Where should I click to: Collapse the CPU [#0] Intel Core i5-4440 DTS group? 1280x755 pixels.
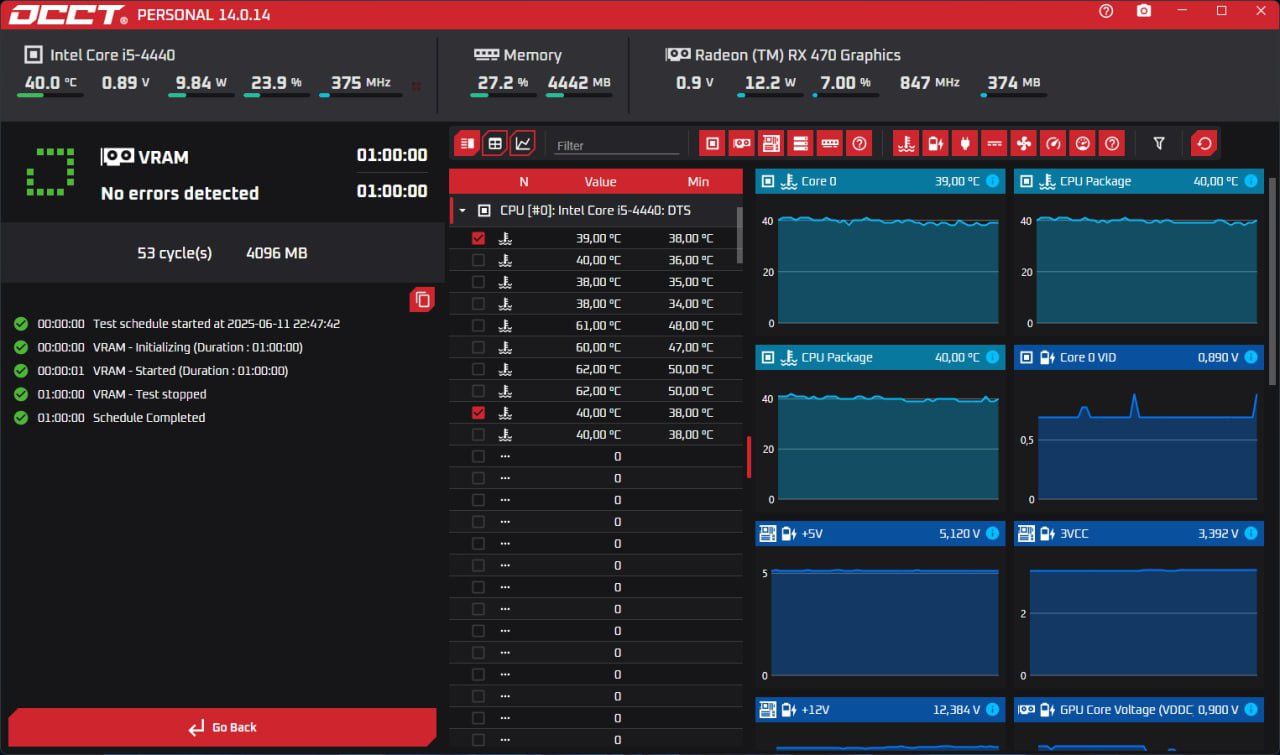tap(462, 211)
